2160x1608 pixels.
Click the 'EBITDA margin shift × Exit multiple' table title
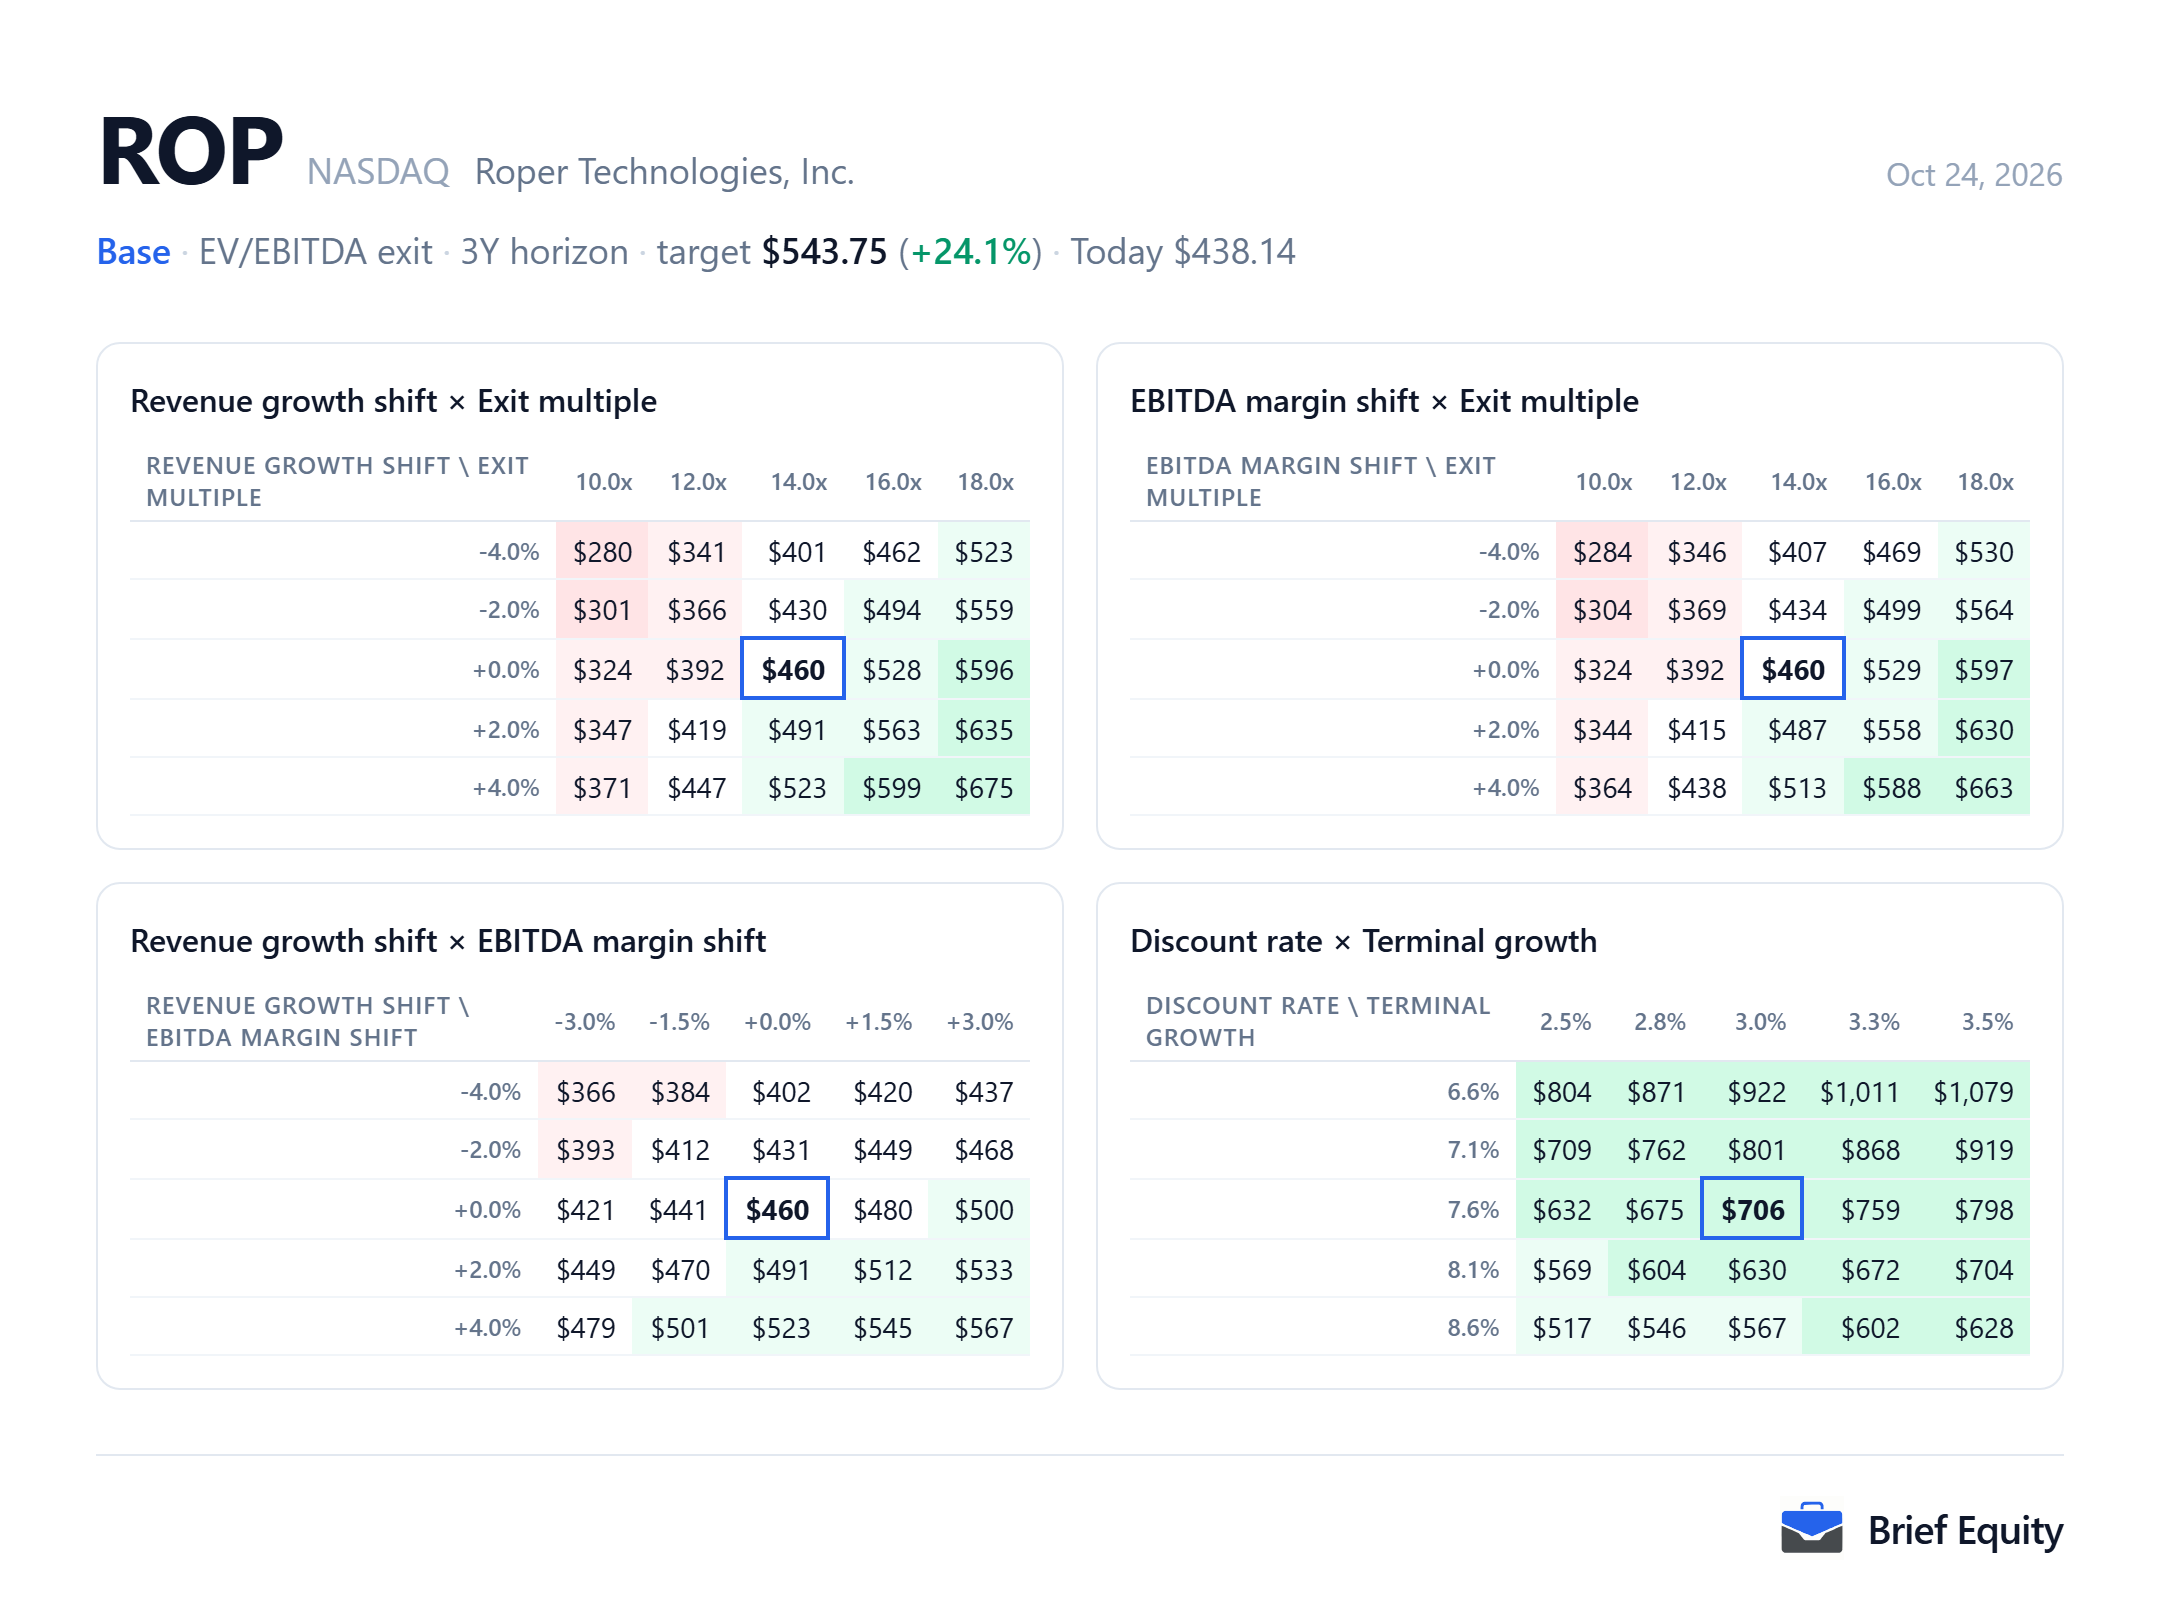click(x=1385, y=401)
